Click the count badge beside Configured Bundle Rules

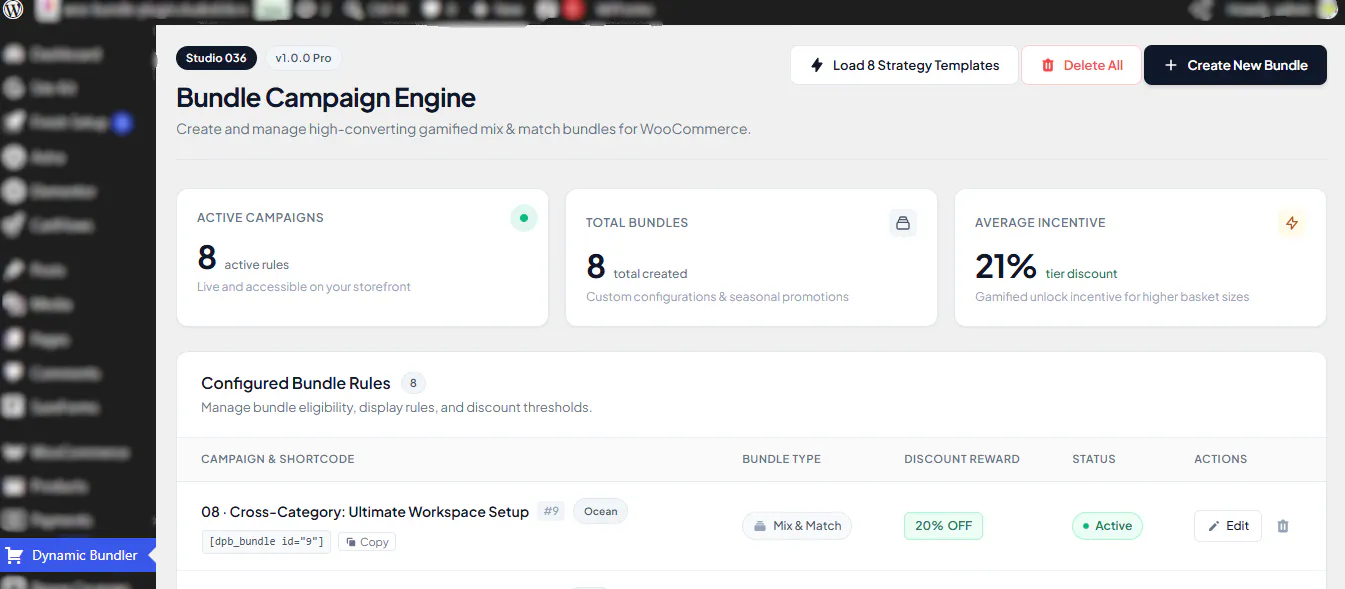tap(414, 383)
